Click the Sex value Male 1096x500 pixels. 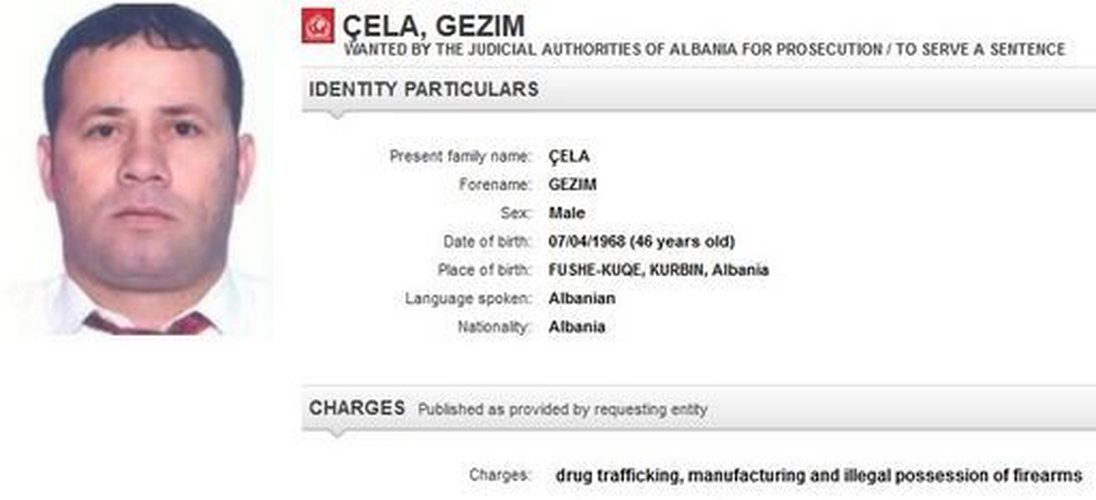point(567,213)
